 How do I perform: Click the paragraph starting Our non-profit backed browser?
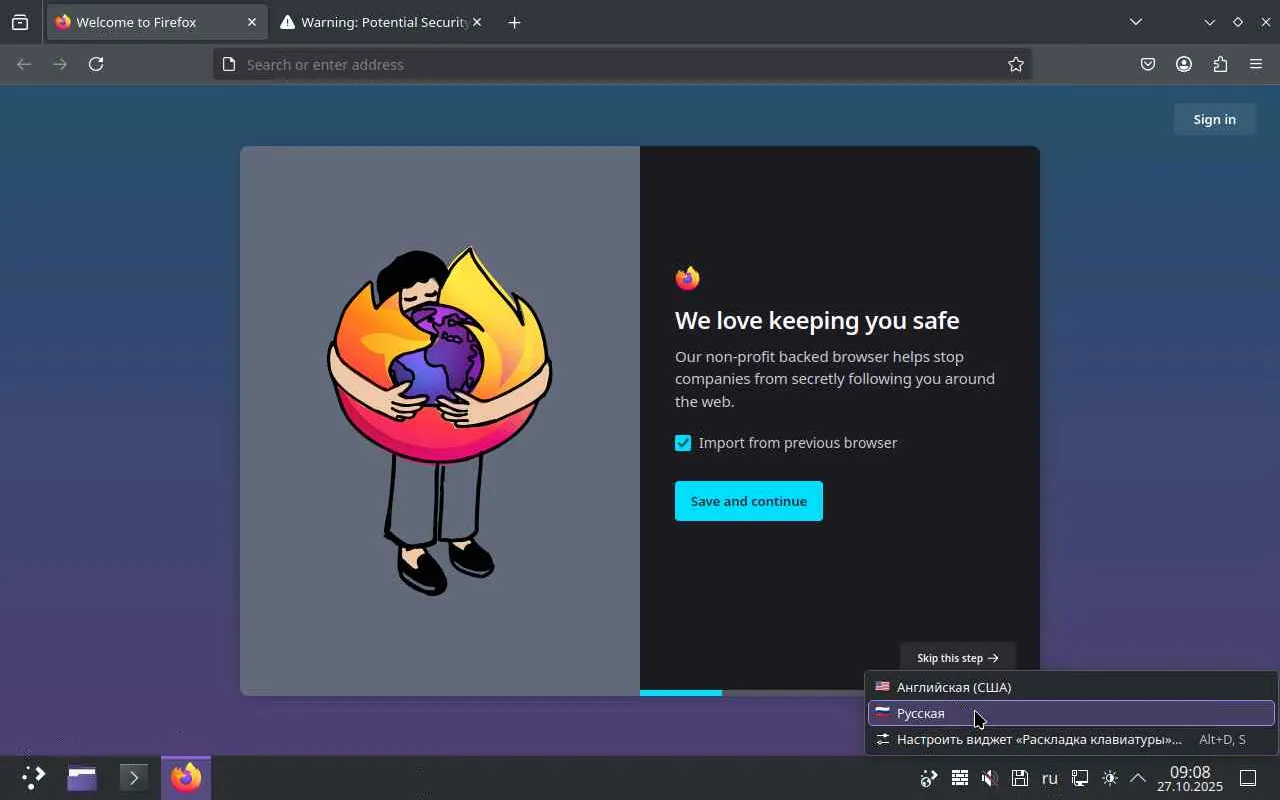[x=835, y=379]
